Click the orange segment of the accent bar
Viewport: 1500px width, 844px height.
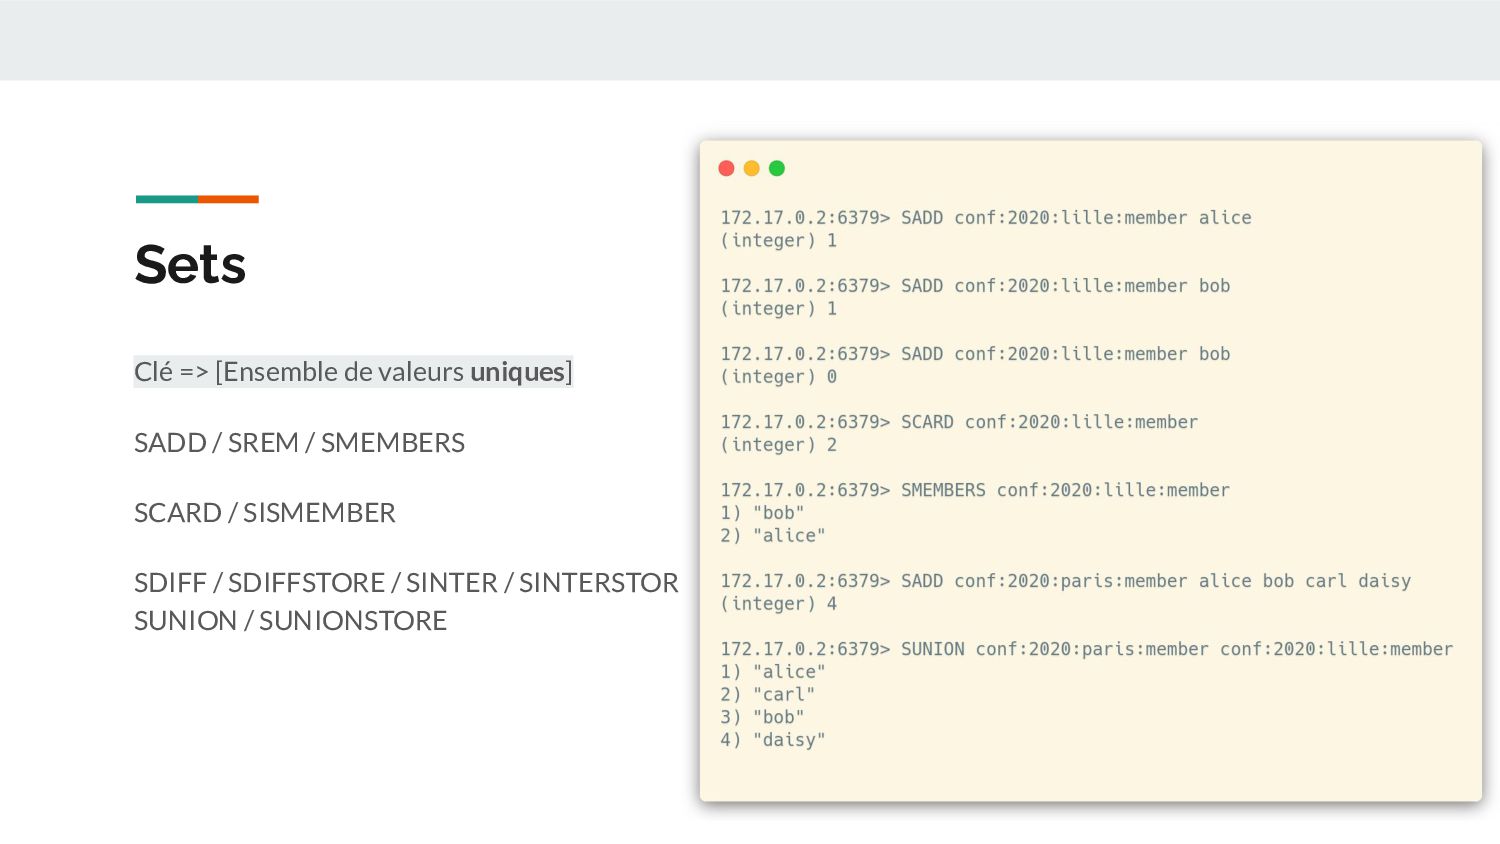[228, 199]
